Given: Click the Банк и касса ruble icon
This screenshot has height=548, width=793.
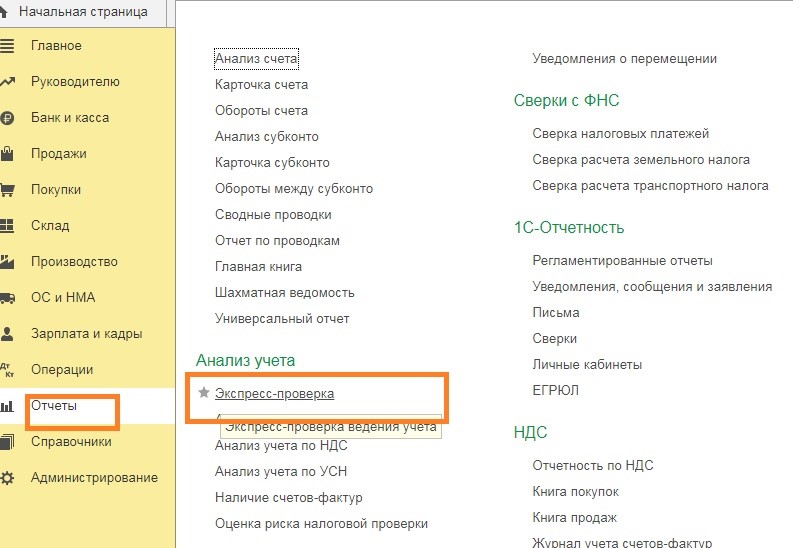Looking at the screenshot, I should tap(7, 118).
